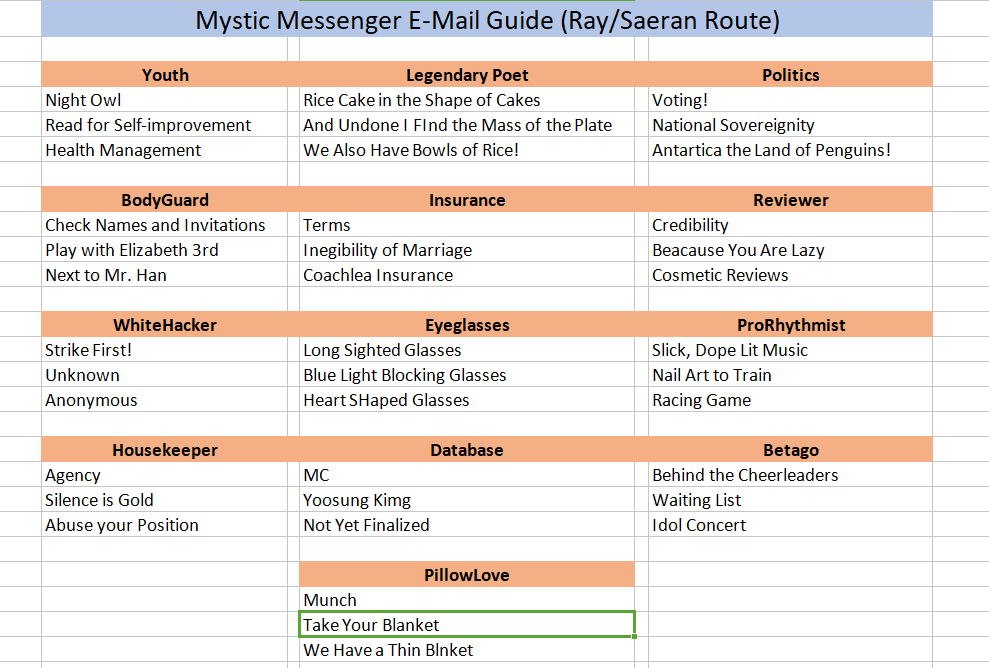Select the 'Insurance' header cell
Image resolution: width=989 pixels, height=668 pixels.
467,199
